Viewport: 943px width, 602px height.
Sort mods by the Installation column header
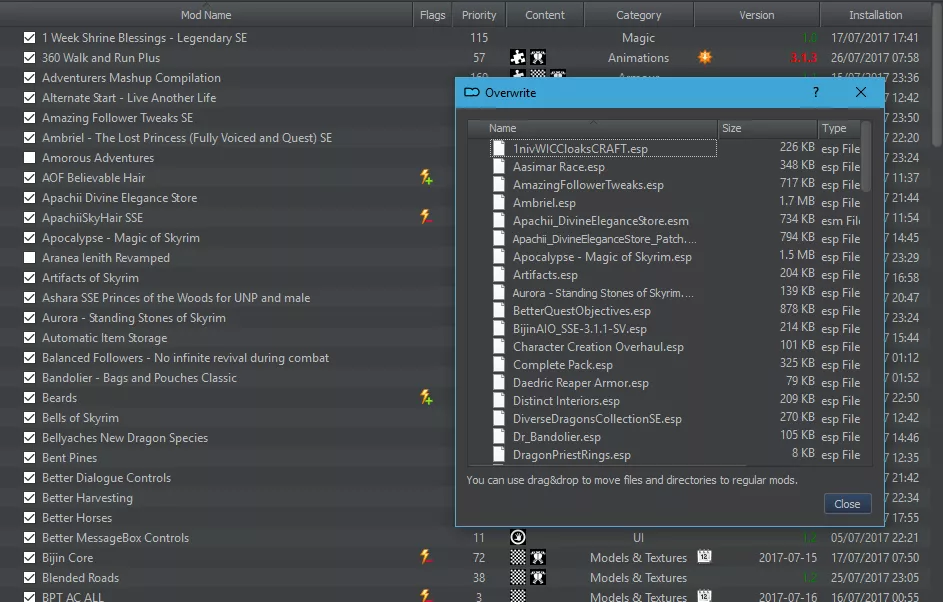tap(876, 15)
